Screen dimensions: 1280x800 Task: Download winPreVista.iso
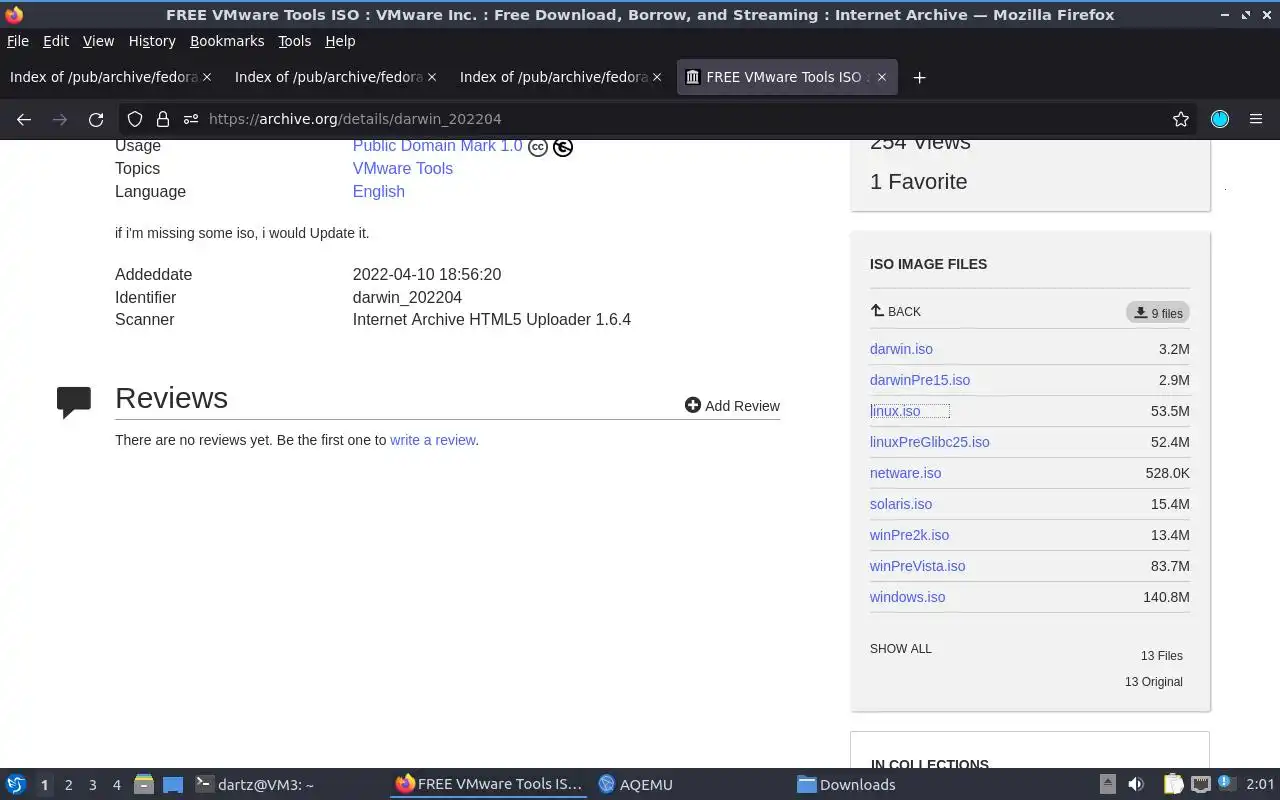pyautogui.click(x=917, y=566)
